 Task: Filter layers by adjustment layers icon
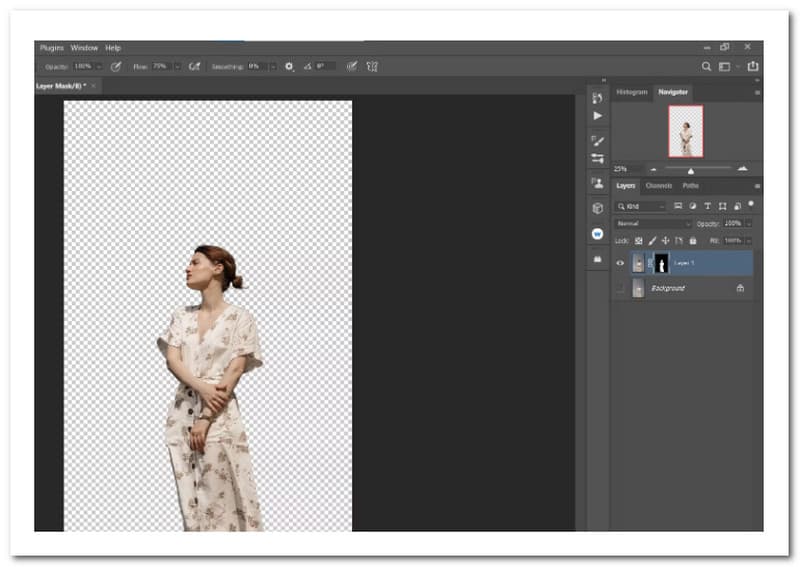pyautogui.click(x=693, y=206)
